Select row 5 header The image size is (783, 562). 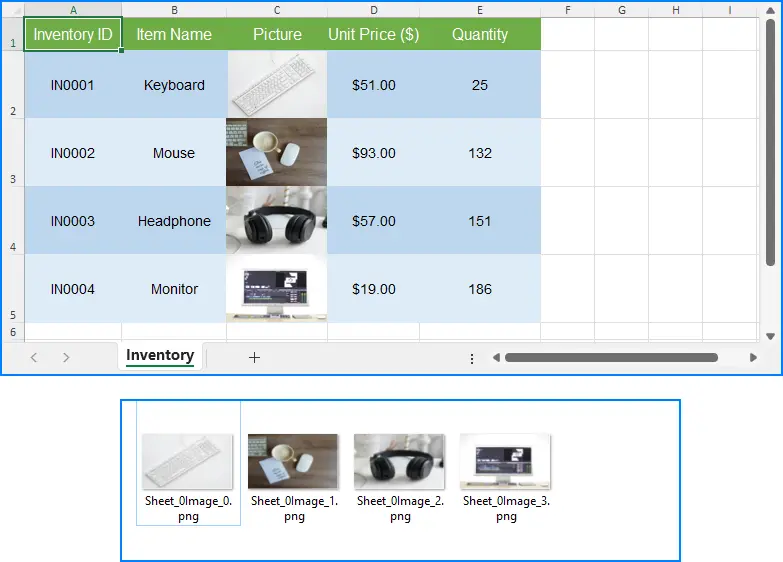coord(13,289)
